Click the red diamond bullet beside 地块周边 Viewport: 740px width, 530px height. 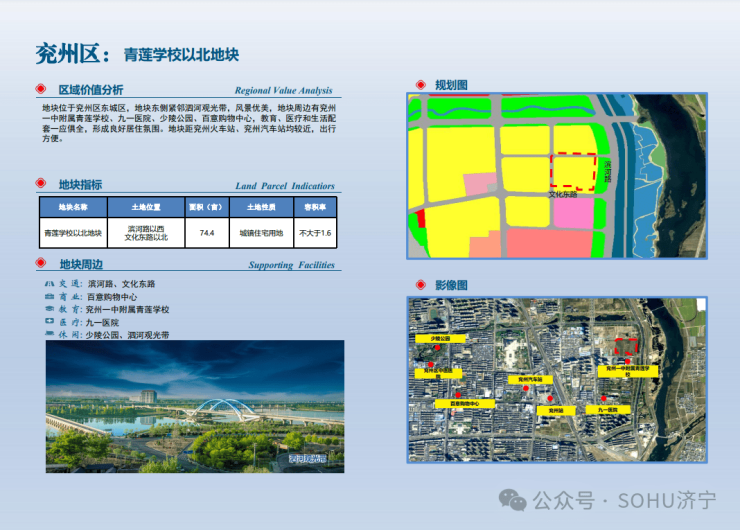click(x=41, y=264)
